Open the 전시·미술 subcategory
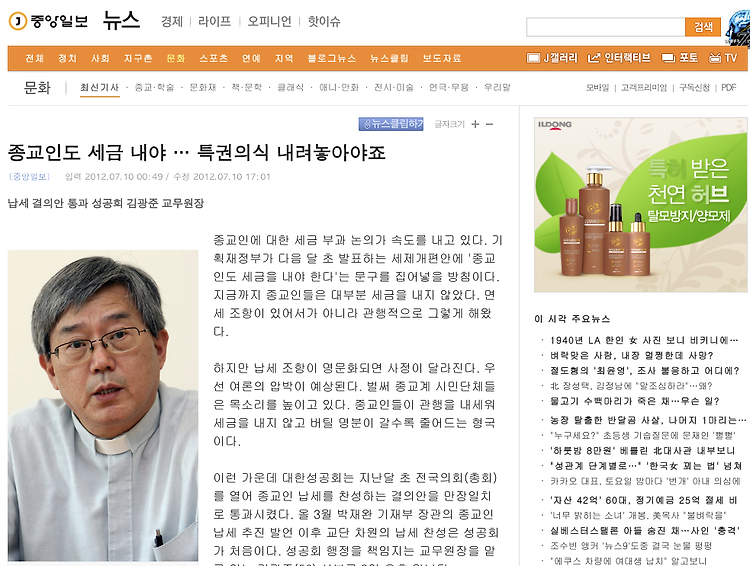Screen dimensions: 750x566 pyautogui.click(x=394, y=88)
